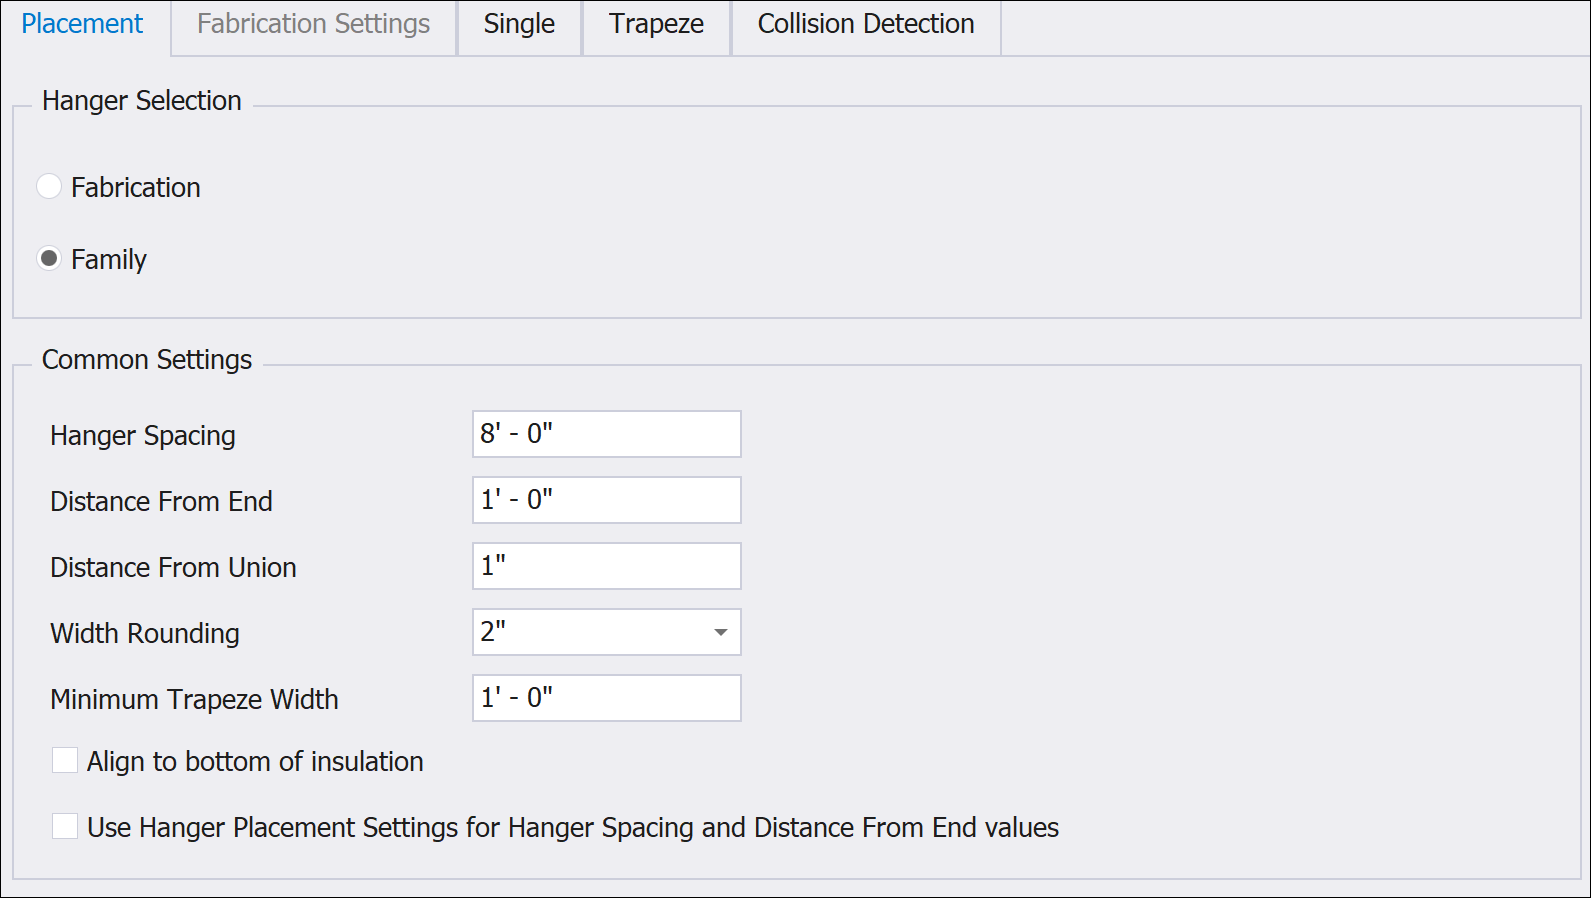Open the Fabrication Settings tab
This screenshot has height=898, width=1591.
pos(313,24)
